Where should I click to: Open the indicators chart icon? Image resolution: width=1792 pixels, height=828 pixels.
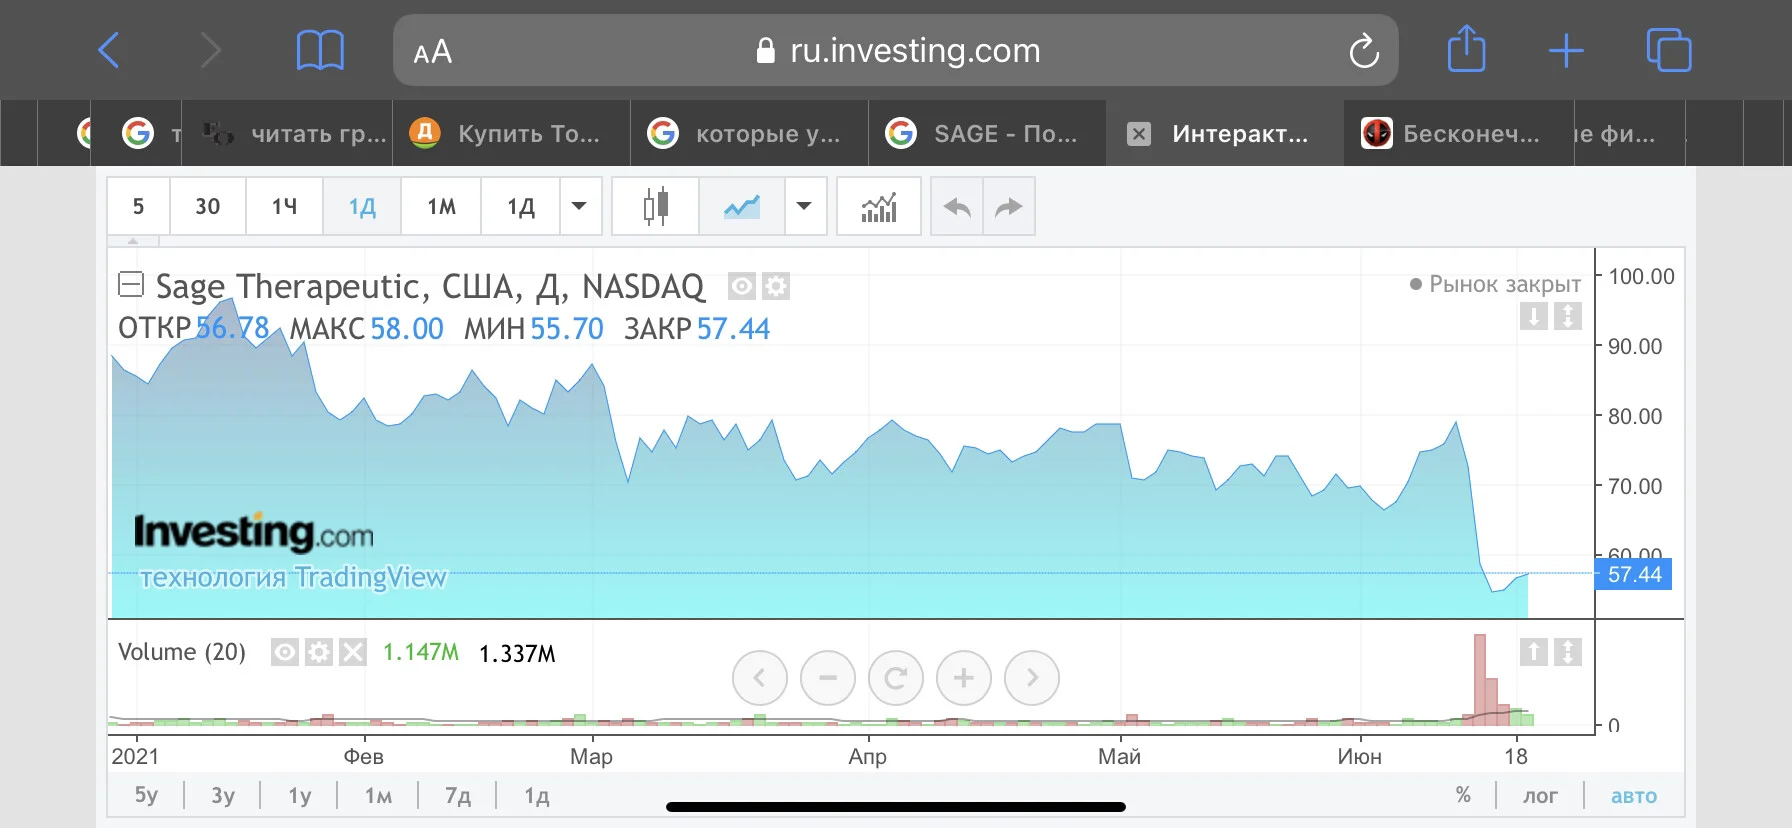coord(879,207)
